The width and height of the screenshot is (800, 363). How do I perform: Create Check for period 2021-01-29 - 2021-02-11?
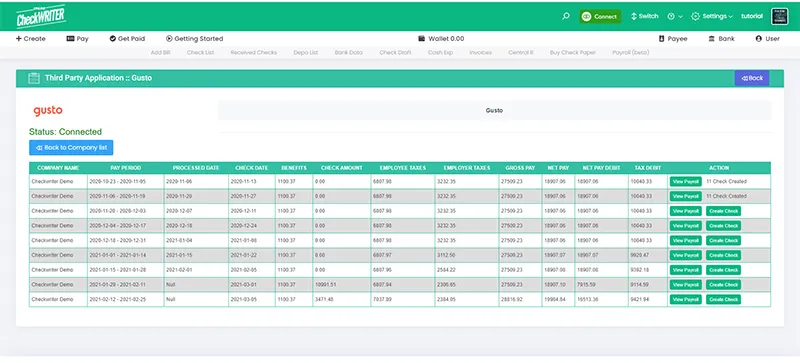coord(723,285)
